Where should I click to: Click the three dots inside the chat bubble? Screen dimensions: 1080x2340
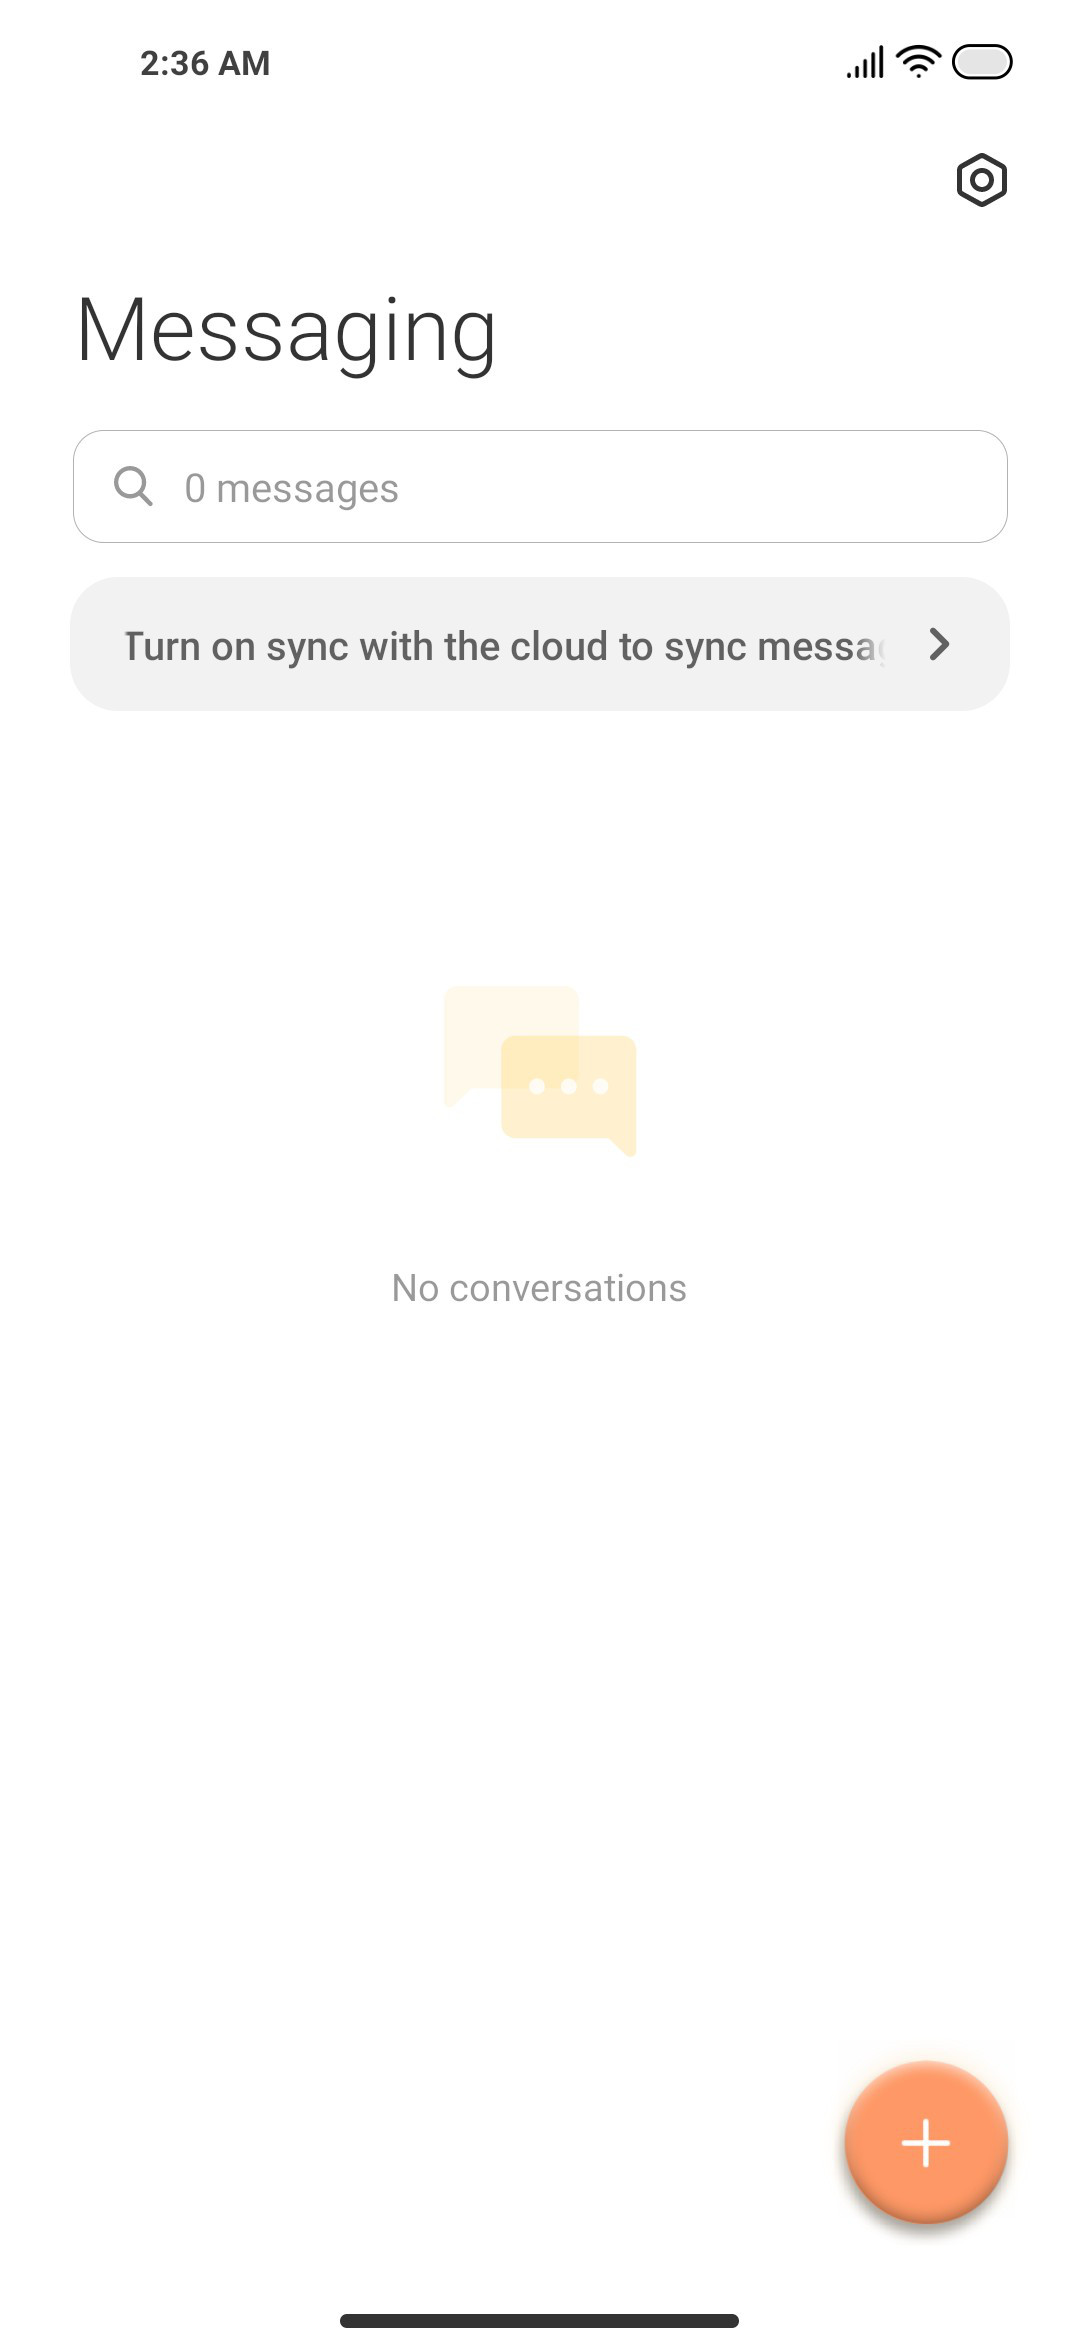[x=569, y=1086]
